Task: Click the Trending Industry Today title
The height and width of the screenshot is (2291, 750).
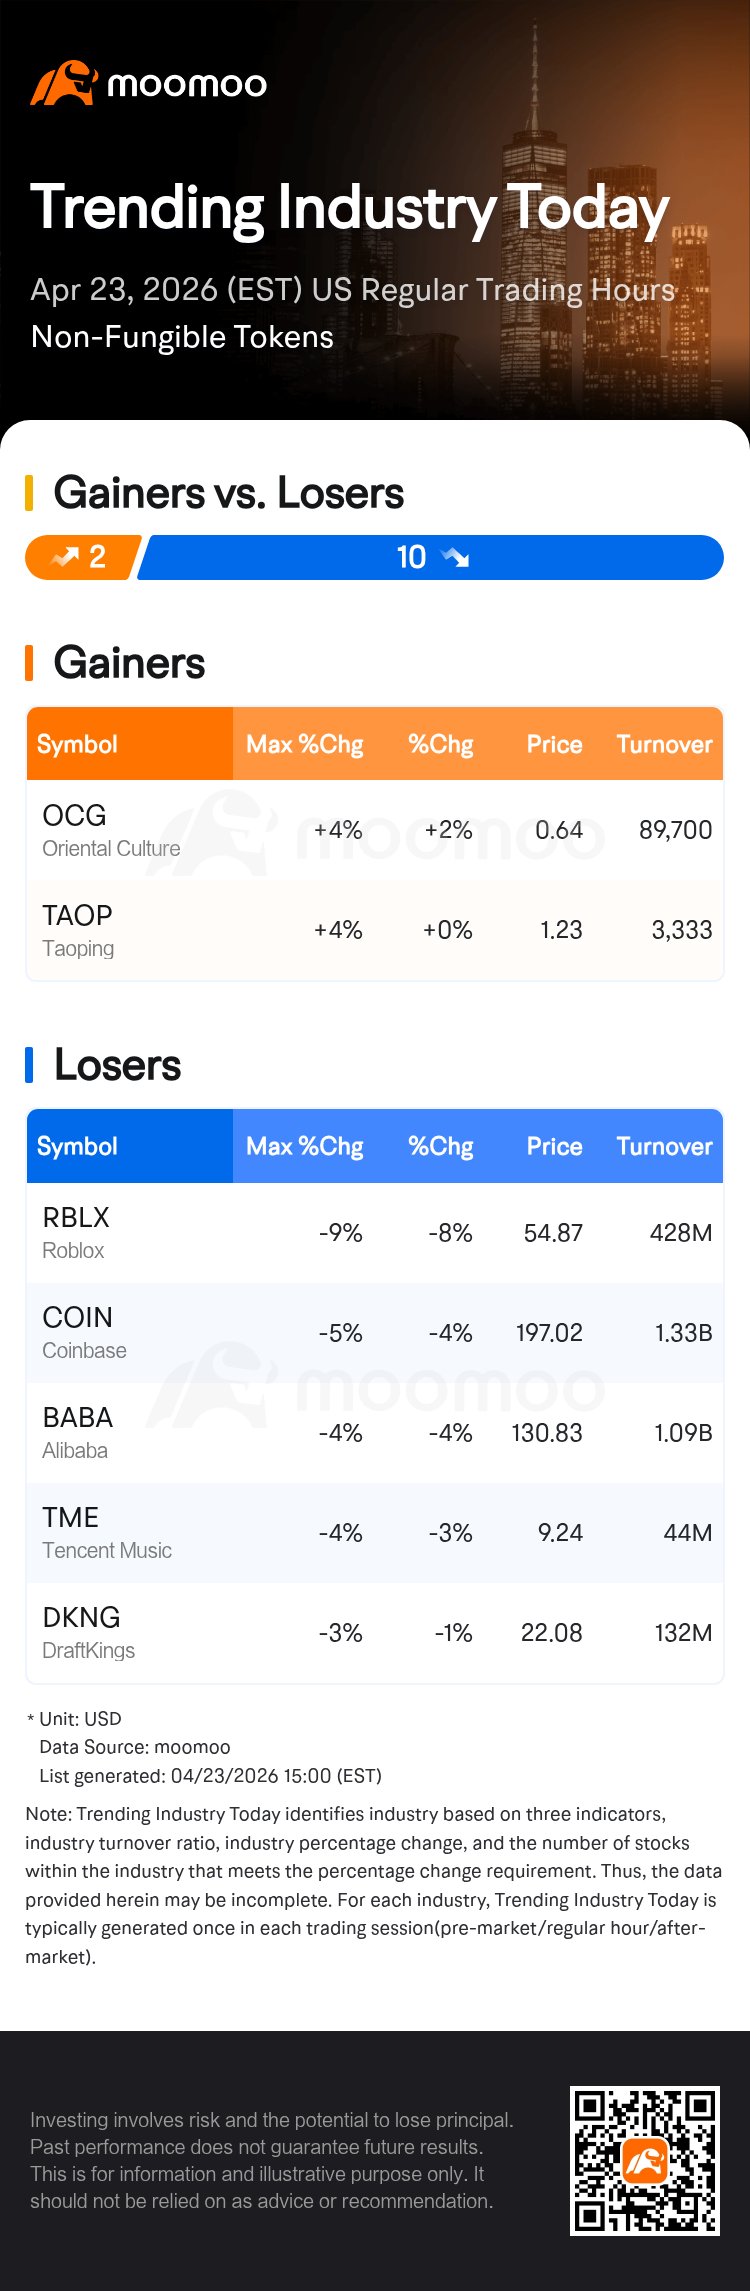Action: pos(349,208)
